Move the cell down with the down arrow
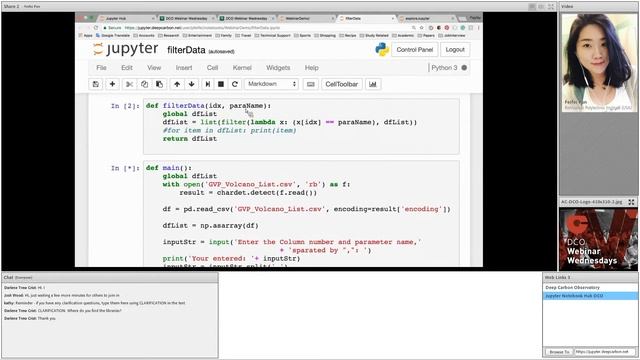 pyautogui.click(x=191, y=84)
